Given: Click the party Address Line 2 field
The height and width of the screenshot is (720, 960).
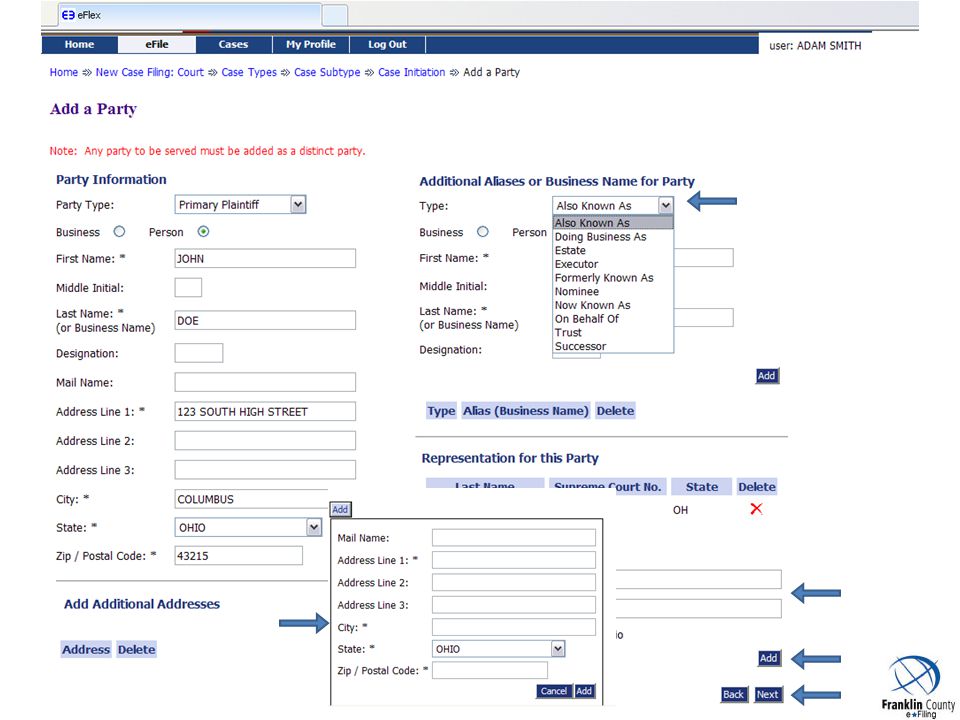Looking at the screenshot, I should coord(265,441).
